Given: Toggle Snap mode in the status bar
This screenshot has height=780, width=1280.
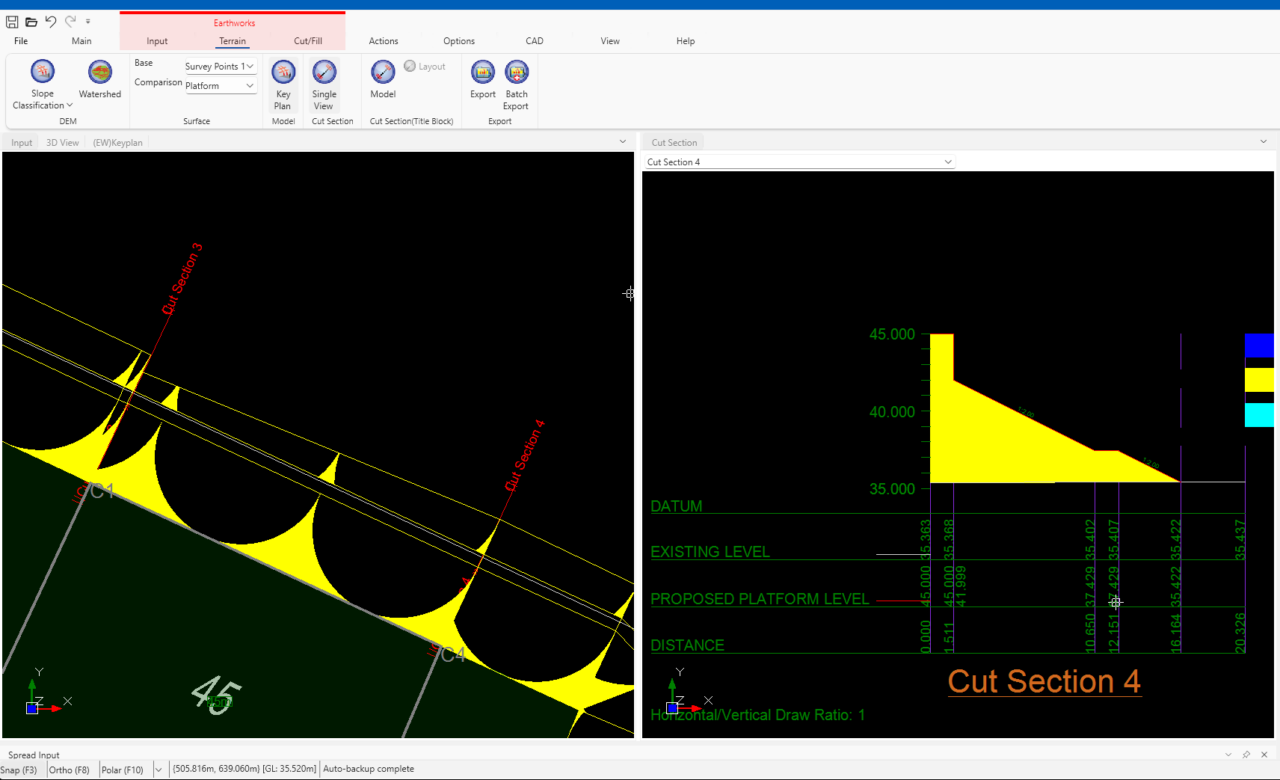Looking at the screenshot, I should [20, 769].
